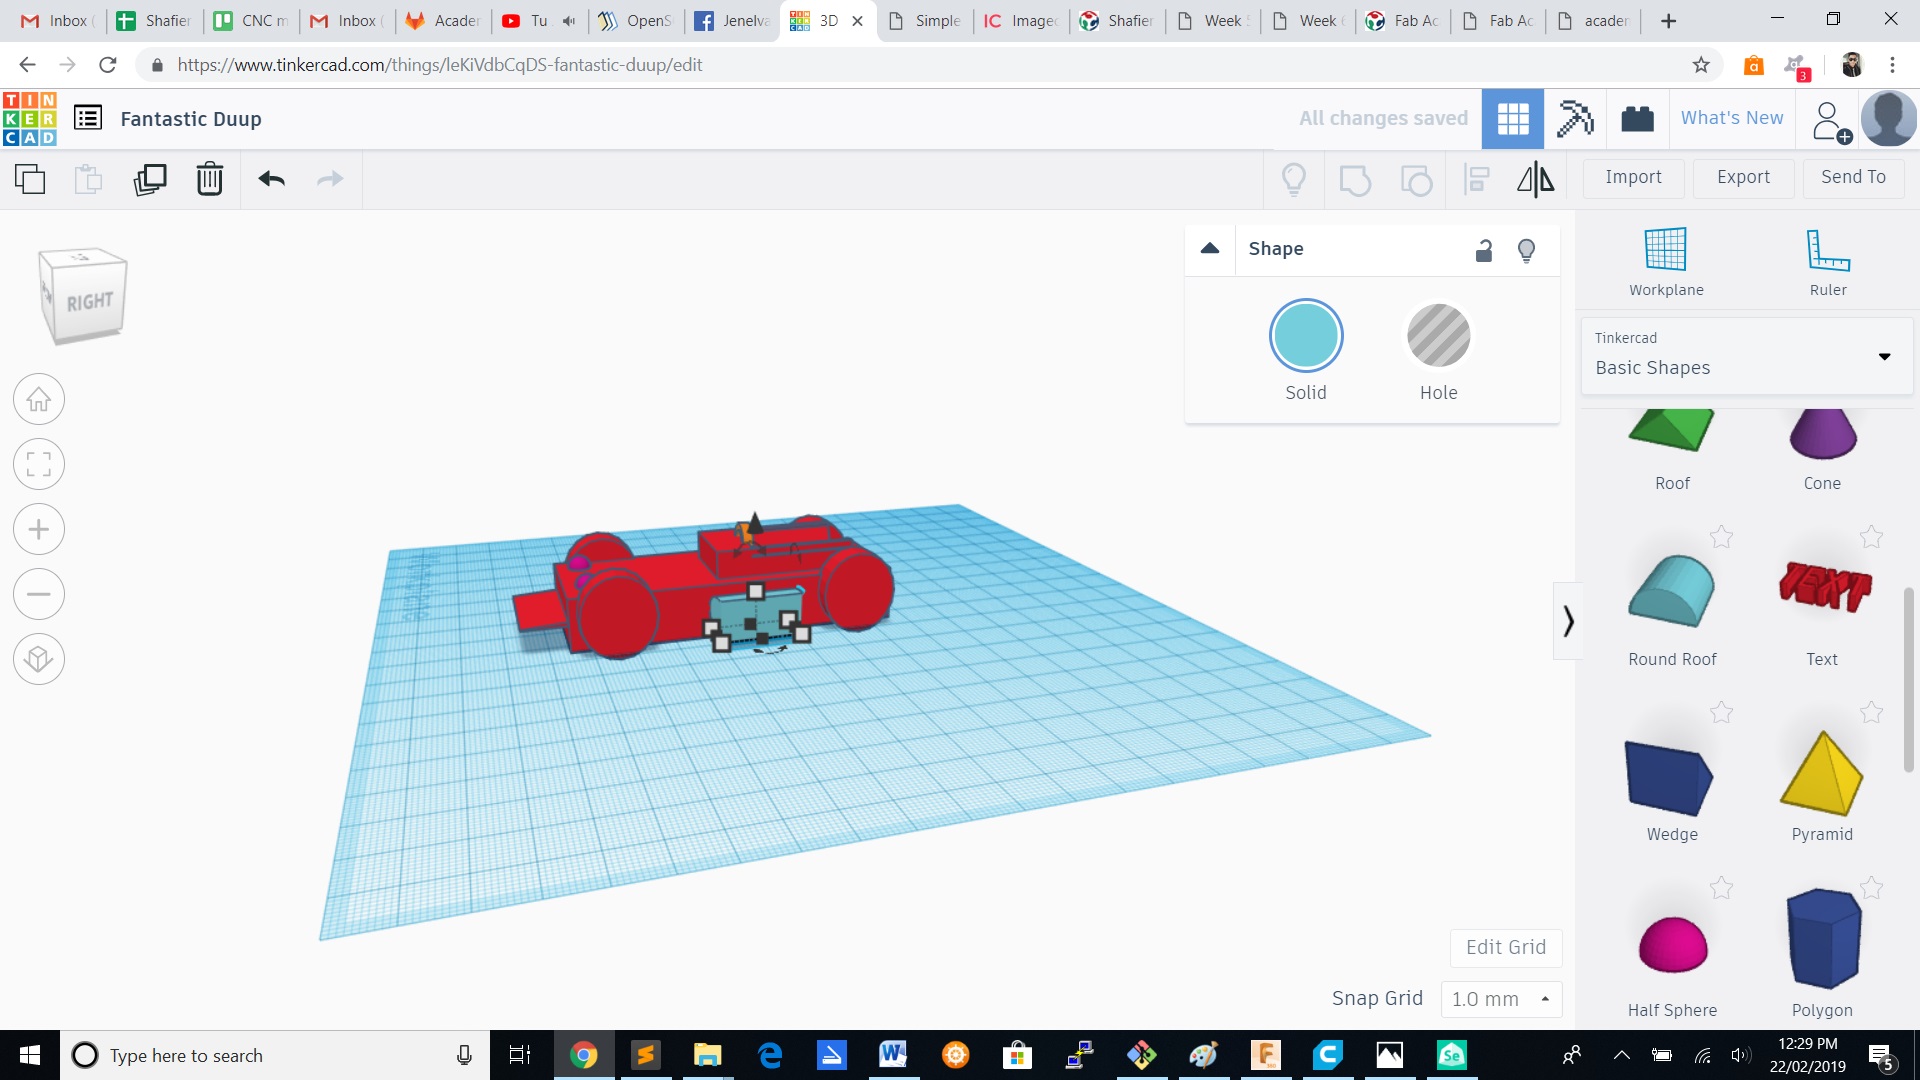Click the Mirror flip icon
Screen dimensions: 1920x1080
(1535, 179)
